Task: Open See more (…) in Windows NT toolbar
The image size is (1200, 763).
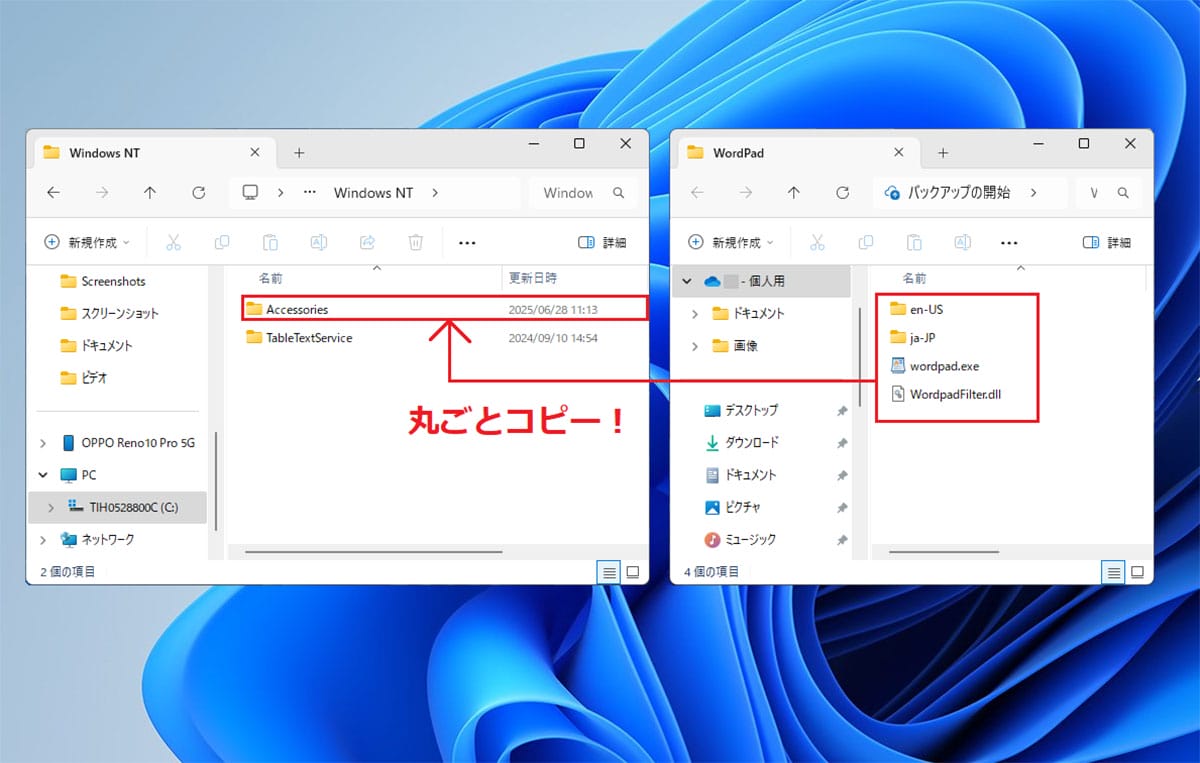Action: point(467,242)
